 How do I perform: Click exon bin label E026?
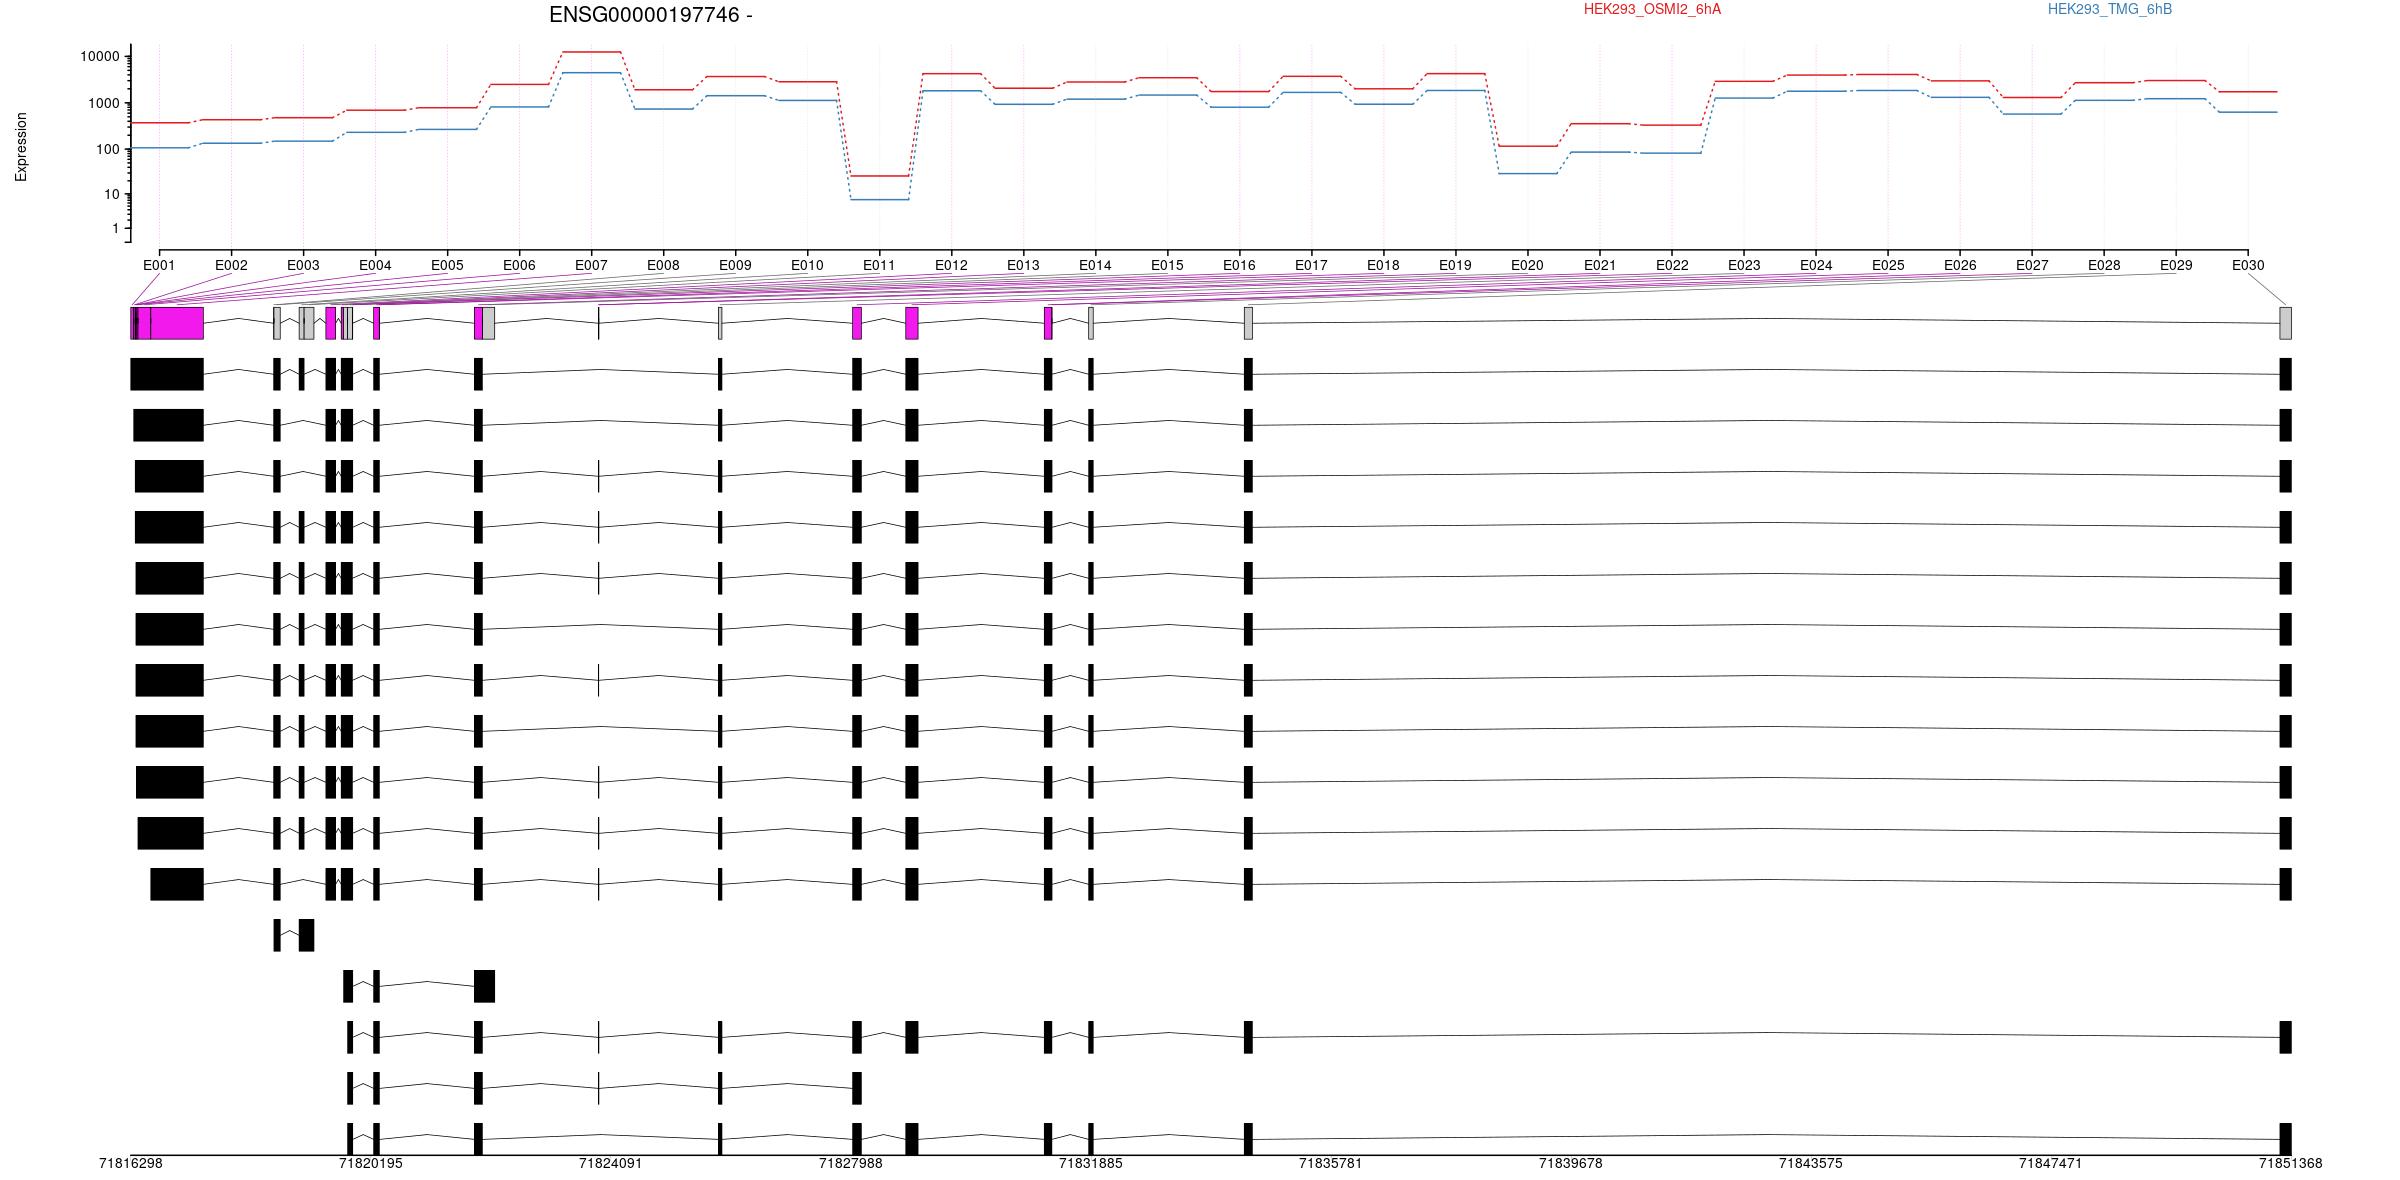1960,265
